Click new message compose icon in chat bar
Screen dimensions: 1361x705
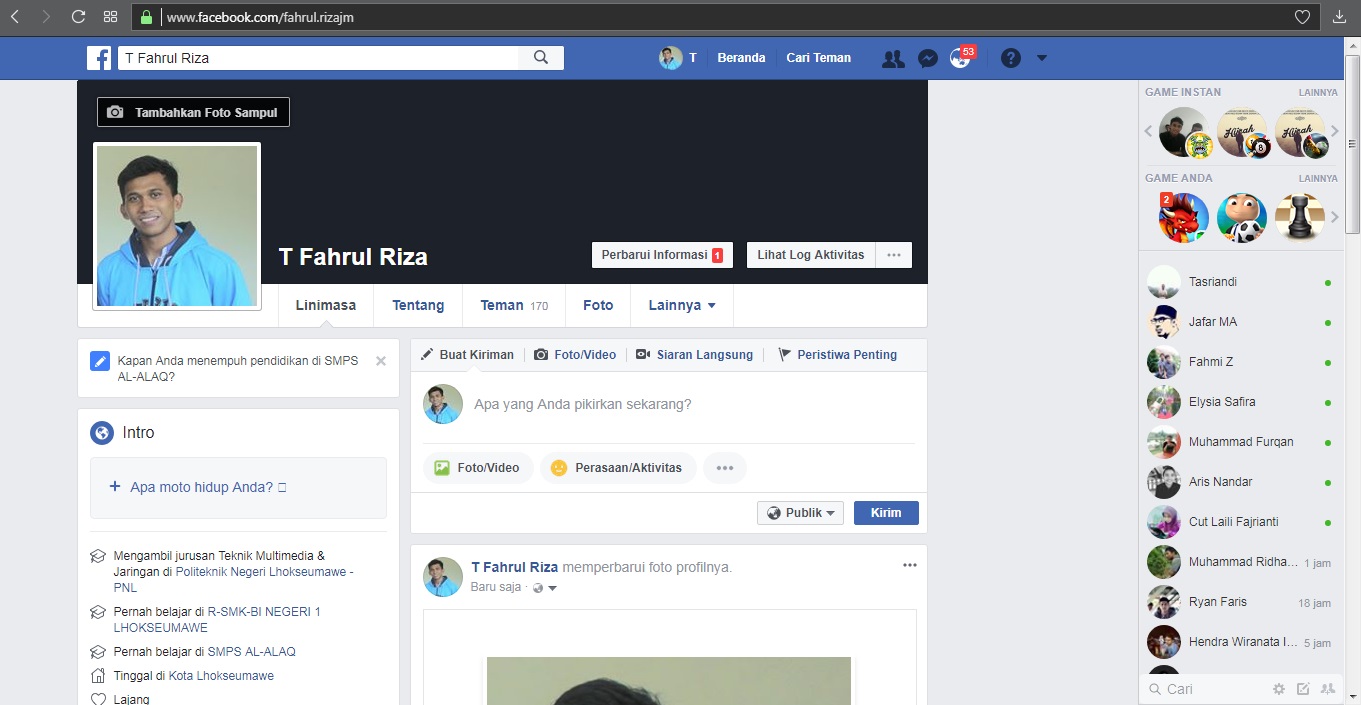tap(1303, 689)
